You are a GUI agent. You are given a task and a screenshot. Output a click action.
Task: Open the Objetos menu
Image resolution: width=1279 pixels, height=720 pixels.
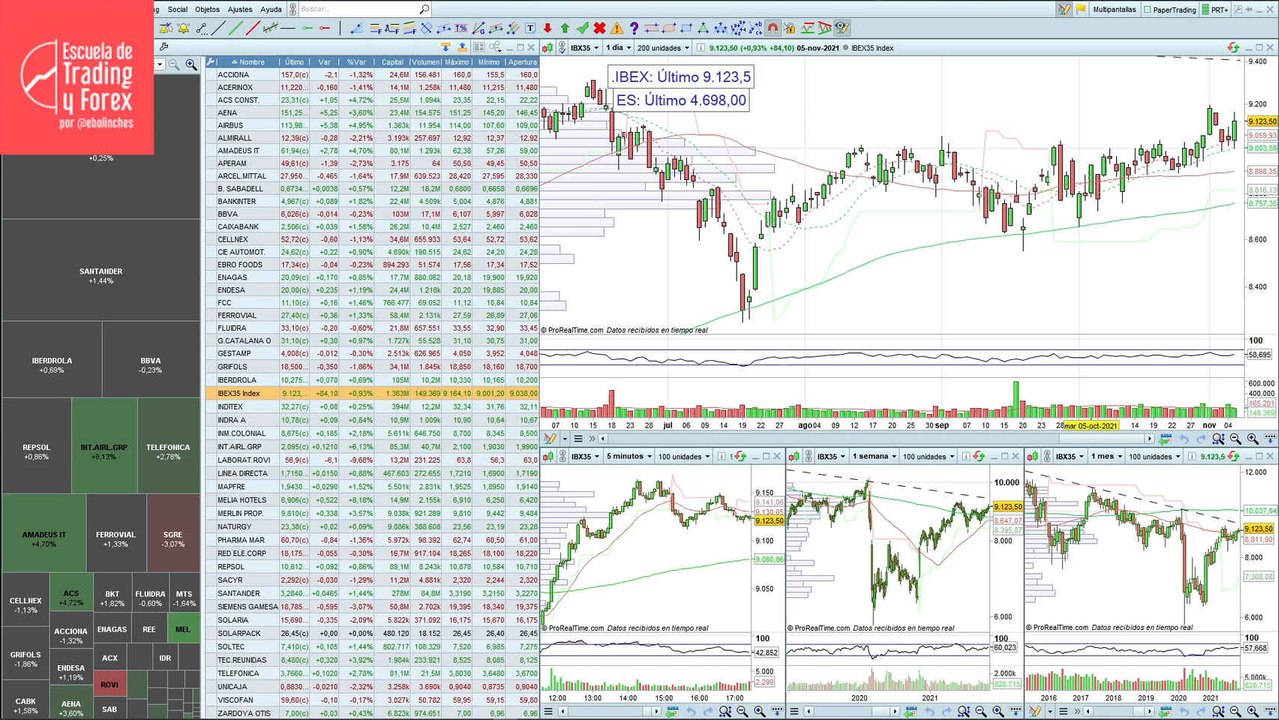click(x=207, y=9)
